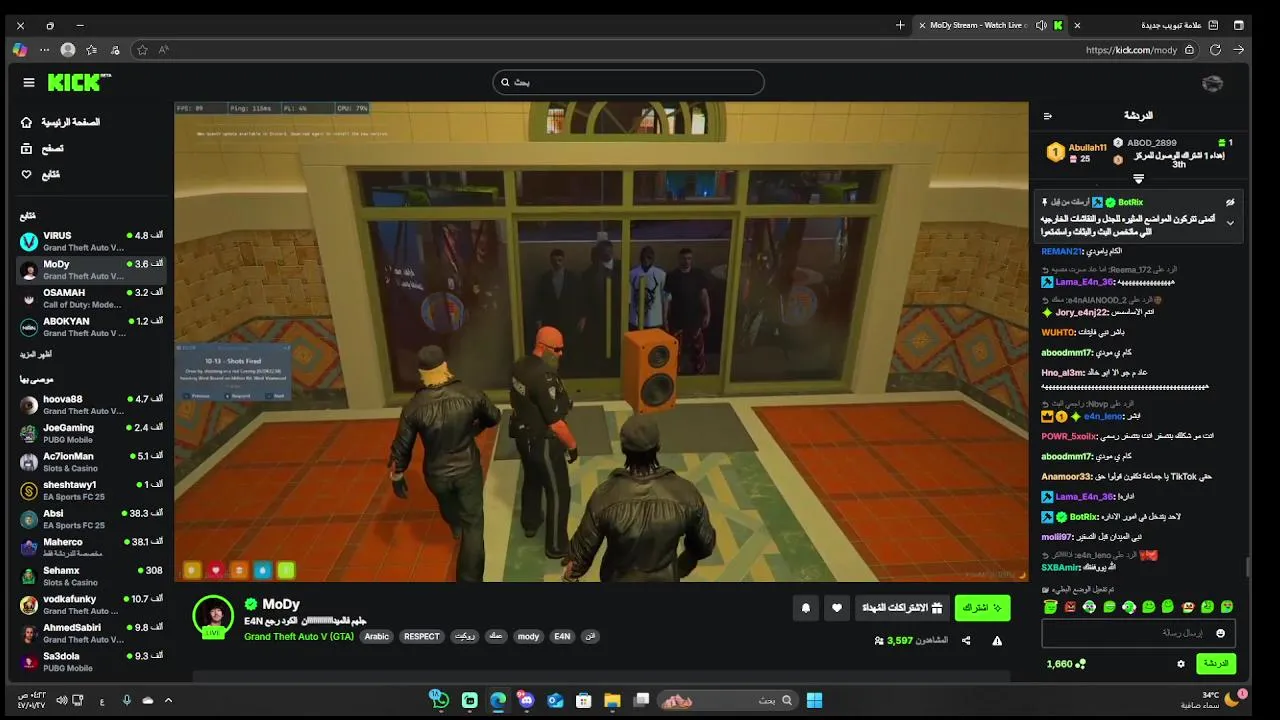Viewport: 1280px width, 720px height.
Task: Click inside the Kick search box
Action: point(628,82)
